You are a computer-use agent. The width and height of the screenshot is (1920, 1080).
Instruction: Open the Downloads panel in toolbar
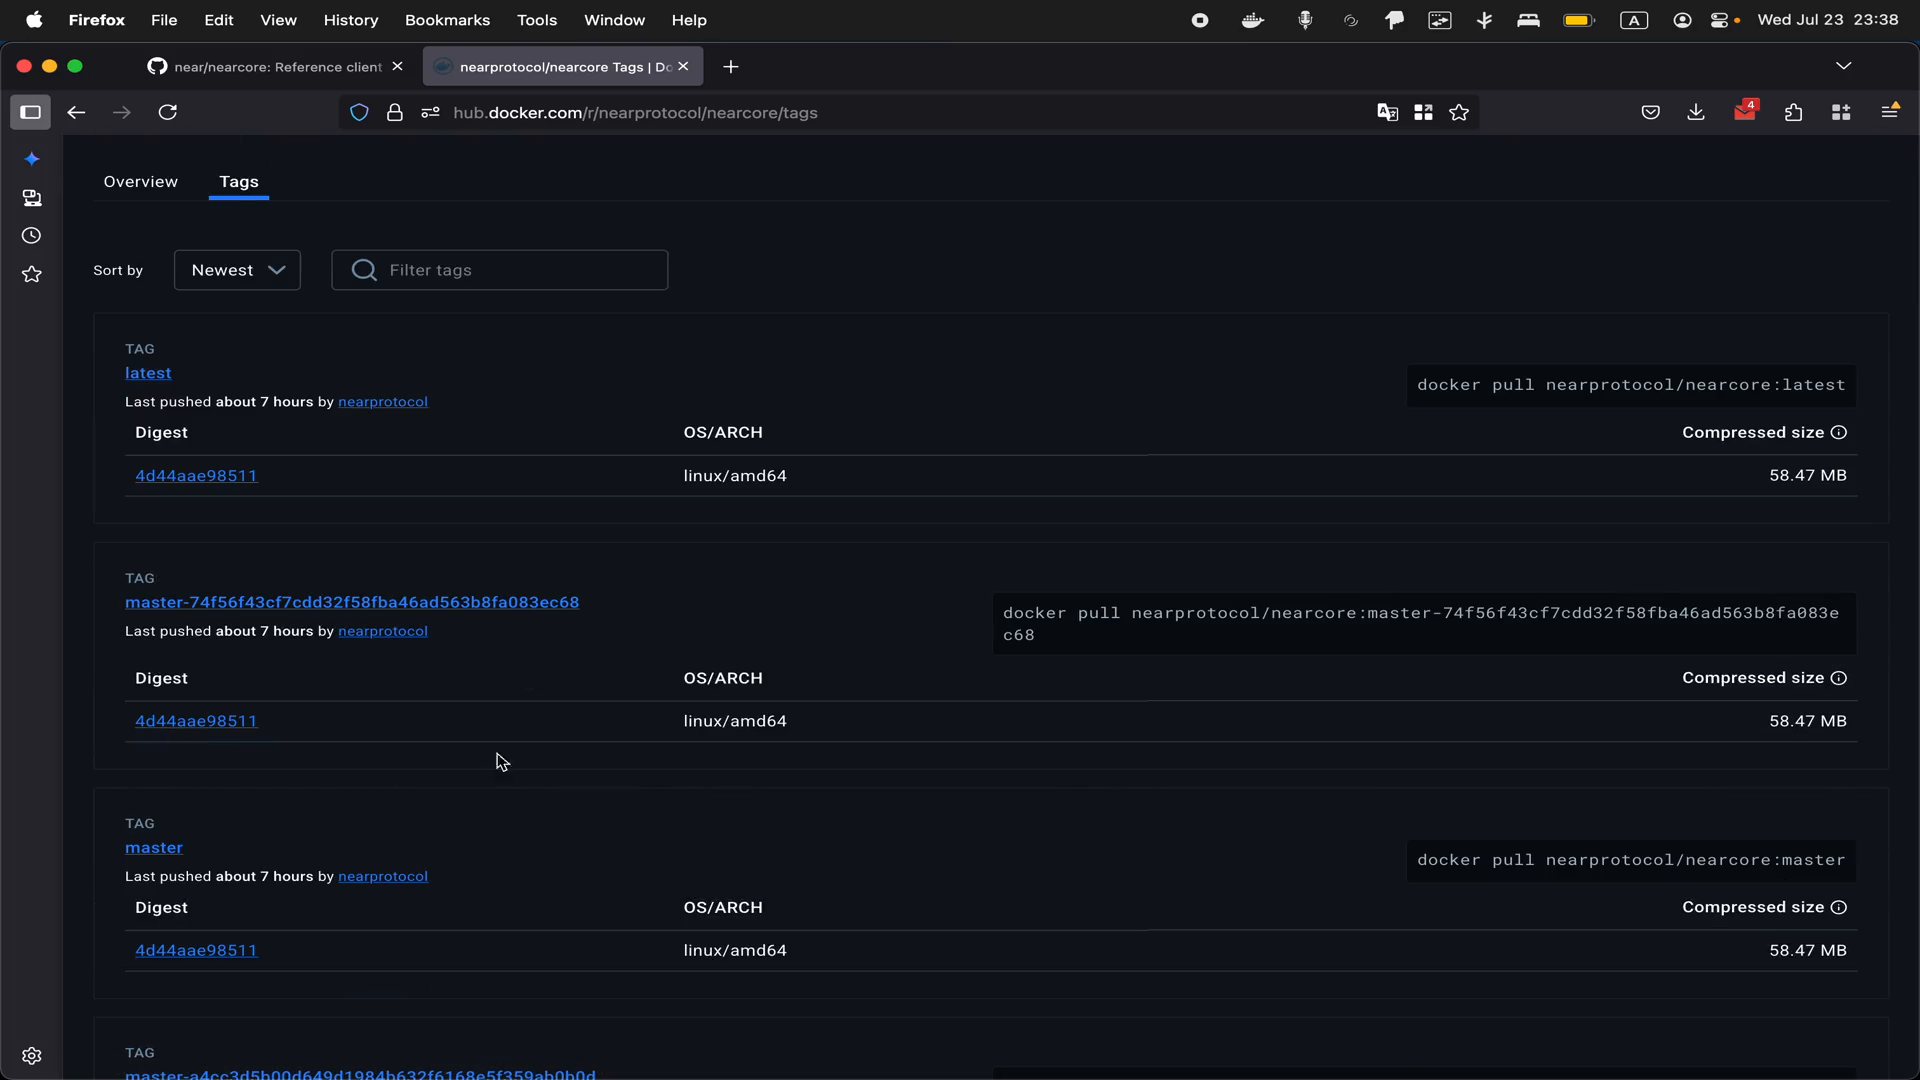point(1696,112)
